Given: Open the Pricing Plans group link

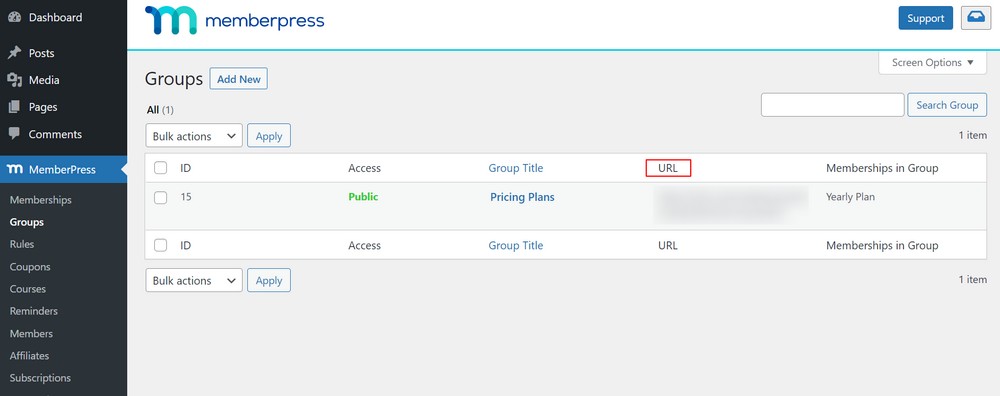Looking at the screenshot, I should [x=522, y=197].
